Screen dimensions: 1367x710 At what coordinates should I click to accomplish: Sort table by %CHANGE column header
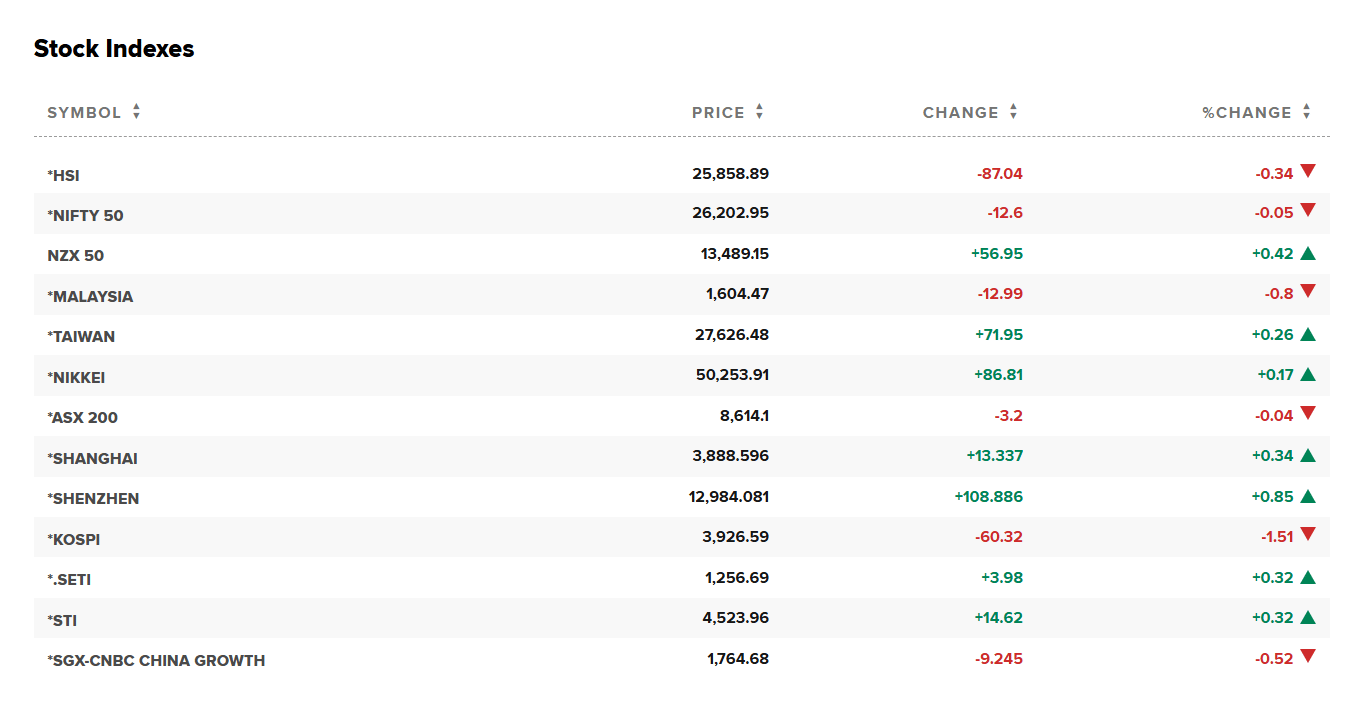1246,113
